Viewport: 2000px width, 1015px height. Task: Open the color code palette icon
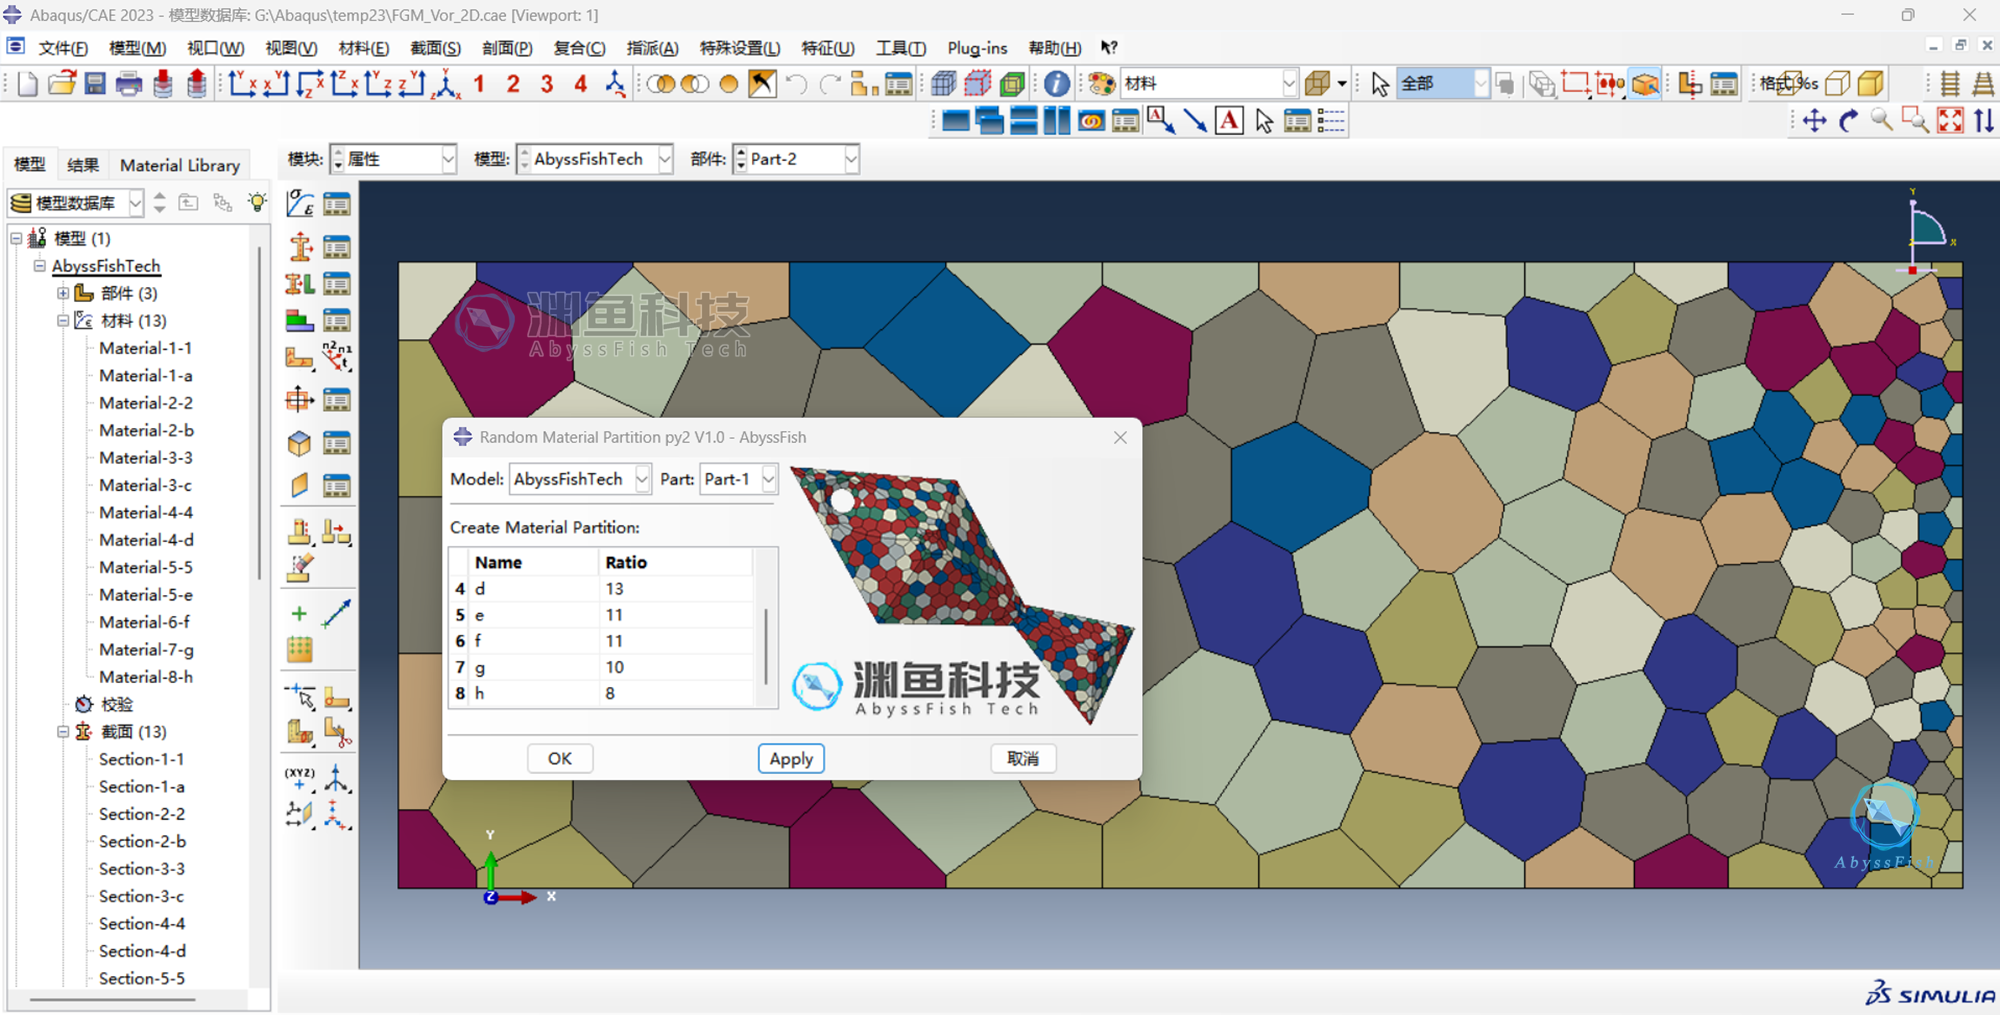click(x=1102, y=84)
